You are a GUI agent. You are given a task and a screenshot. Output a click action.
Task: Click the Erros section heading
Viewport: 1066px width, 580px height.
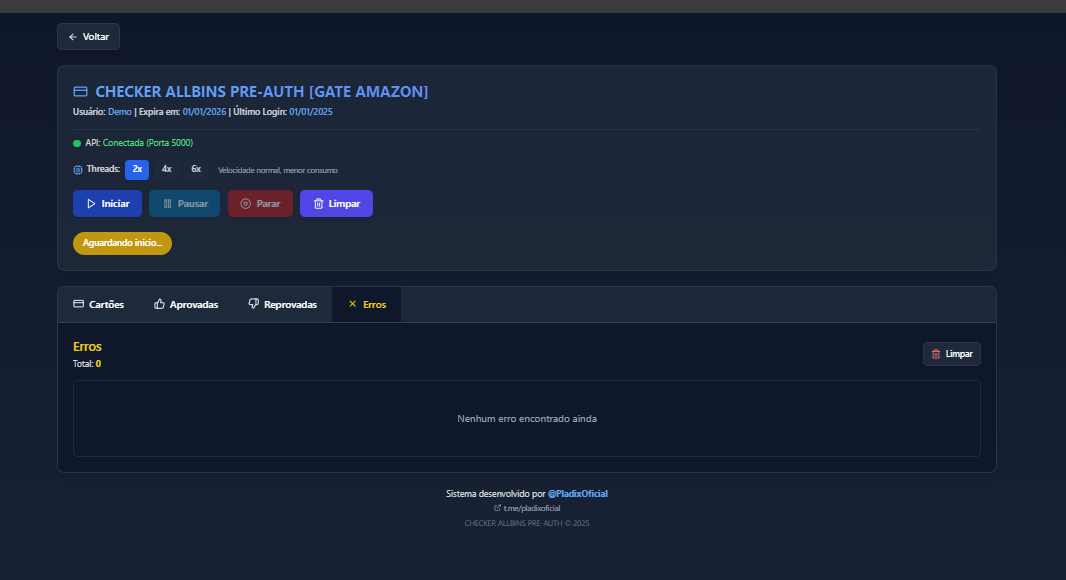pyautogui.click(x=87, y=347)
